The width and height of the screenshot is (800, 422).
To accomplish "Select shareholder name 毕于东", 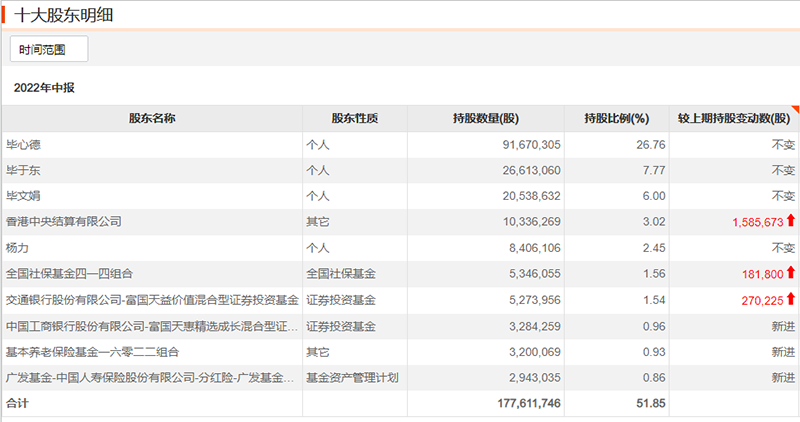I will pyautogui.click(x=23, y=170).
